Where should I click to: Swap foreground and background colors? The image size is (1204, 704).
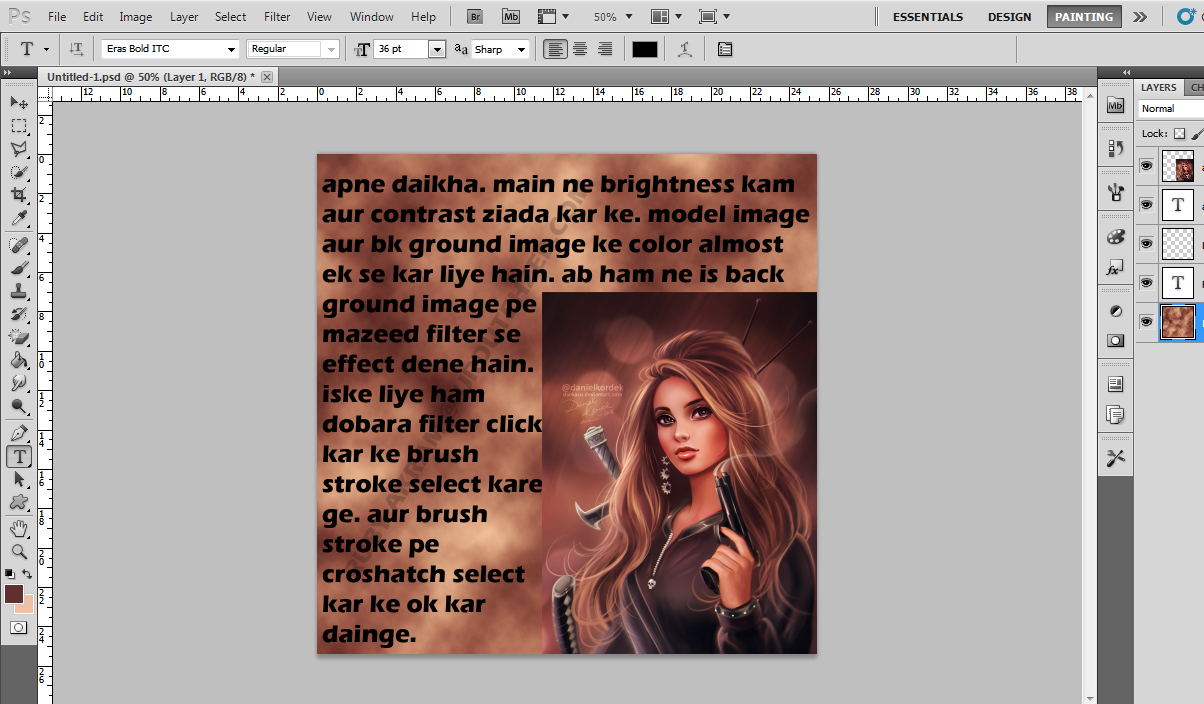[27, 574]
